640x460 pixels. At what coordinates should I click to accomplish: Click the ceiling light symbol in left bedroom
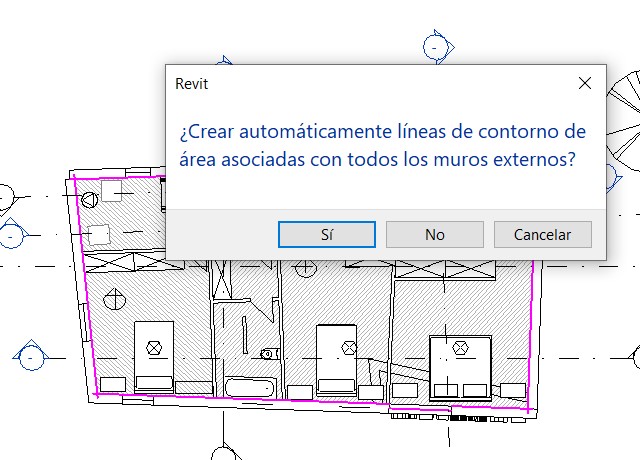coord(113,298)
